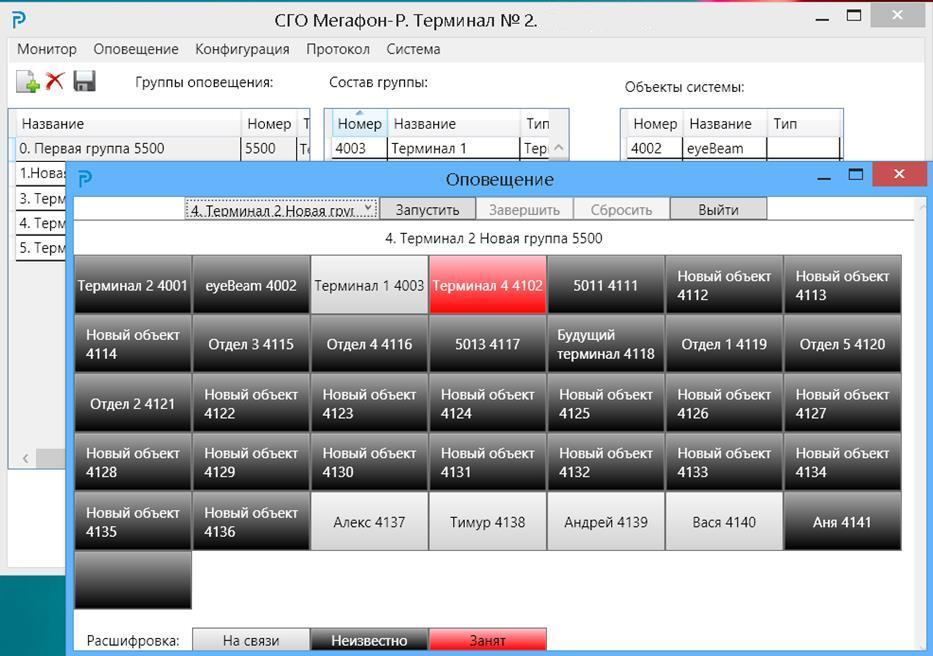
Task: Click the На связи legend swatch
Action: (x=251, y=640)
